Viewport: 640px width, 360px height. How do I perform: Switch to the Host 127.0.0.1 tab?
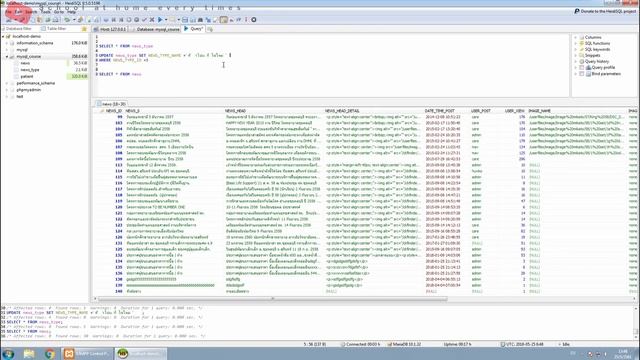110,29
